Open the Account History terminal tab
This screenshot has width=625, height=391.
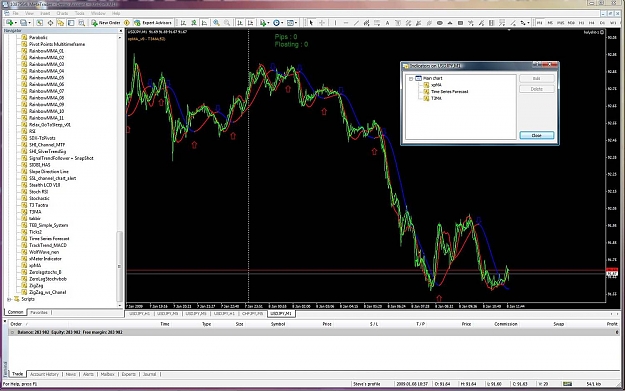click(44, 374)
